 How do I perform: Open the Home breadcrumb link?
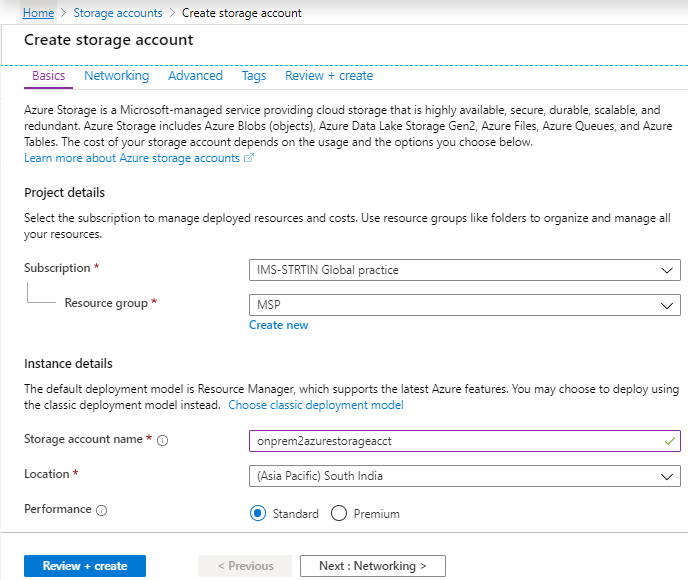point(38,13)
